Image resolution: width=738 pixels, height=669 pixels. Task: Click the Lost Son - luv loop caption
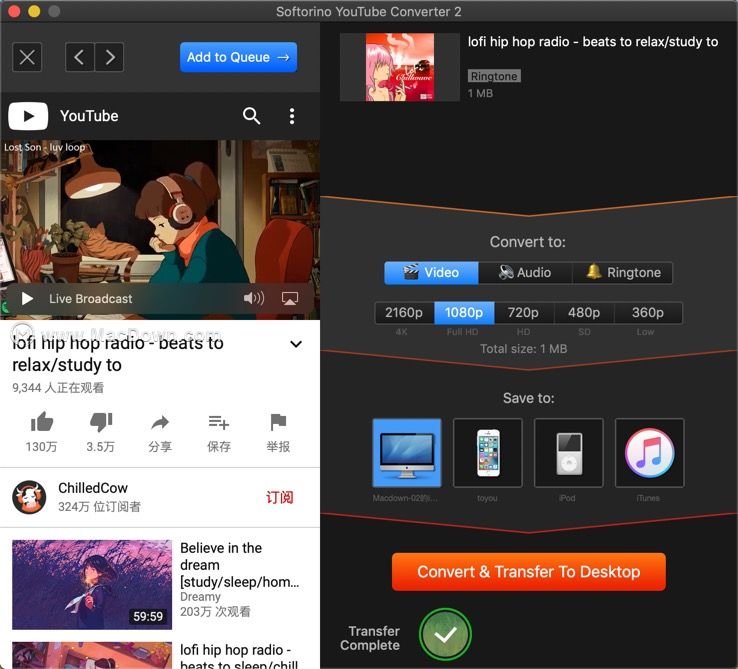coord(45,147)
